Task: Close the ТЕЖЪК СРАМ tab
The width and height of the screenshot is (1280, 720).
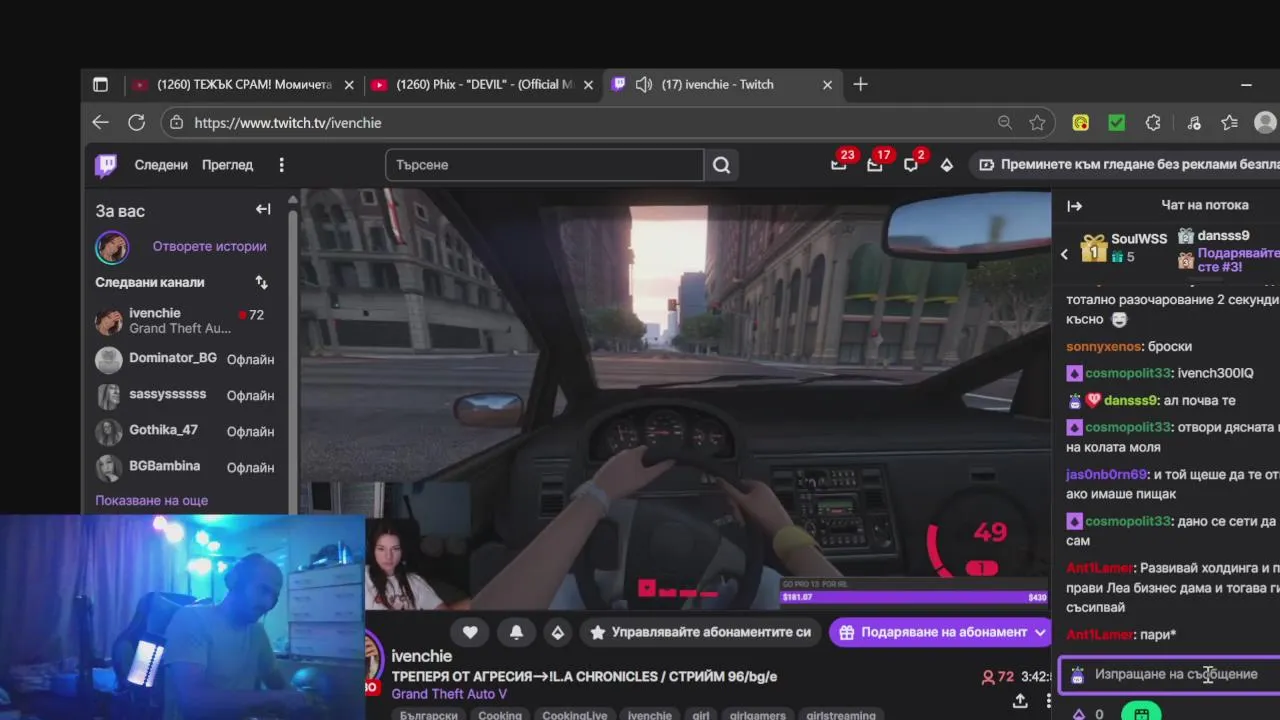Action: point(349,85)
